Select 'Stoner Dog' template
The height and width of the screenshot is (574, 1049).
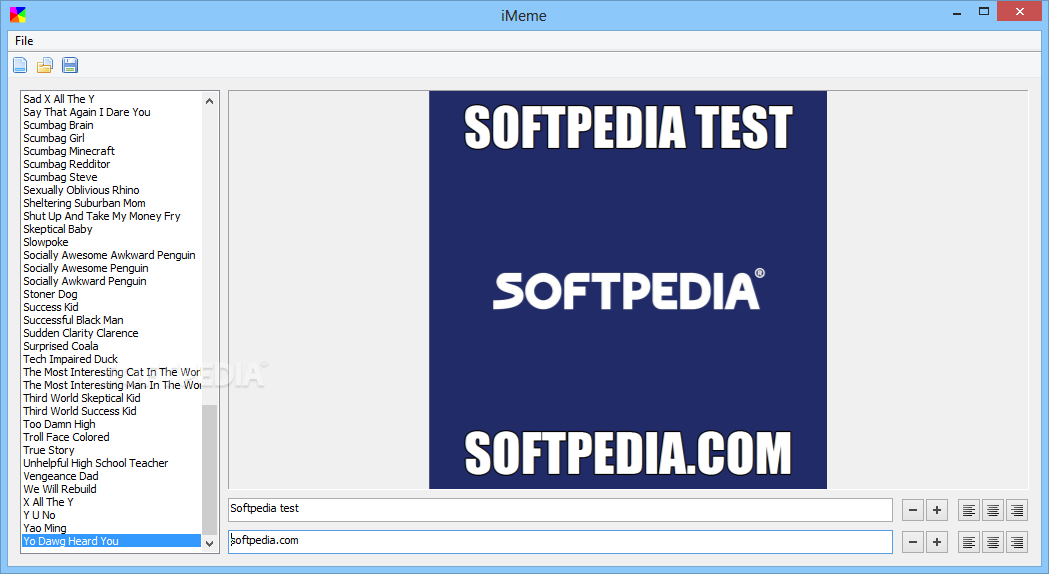coord(50,294)
